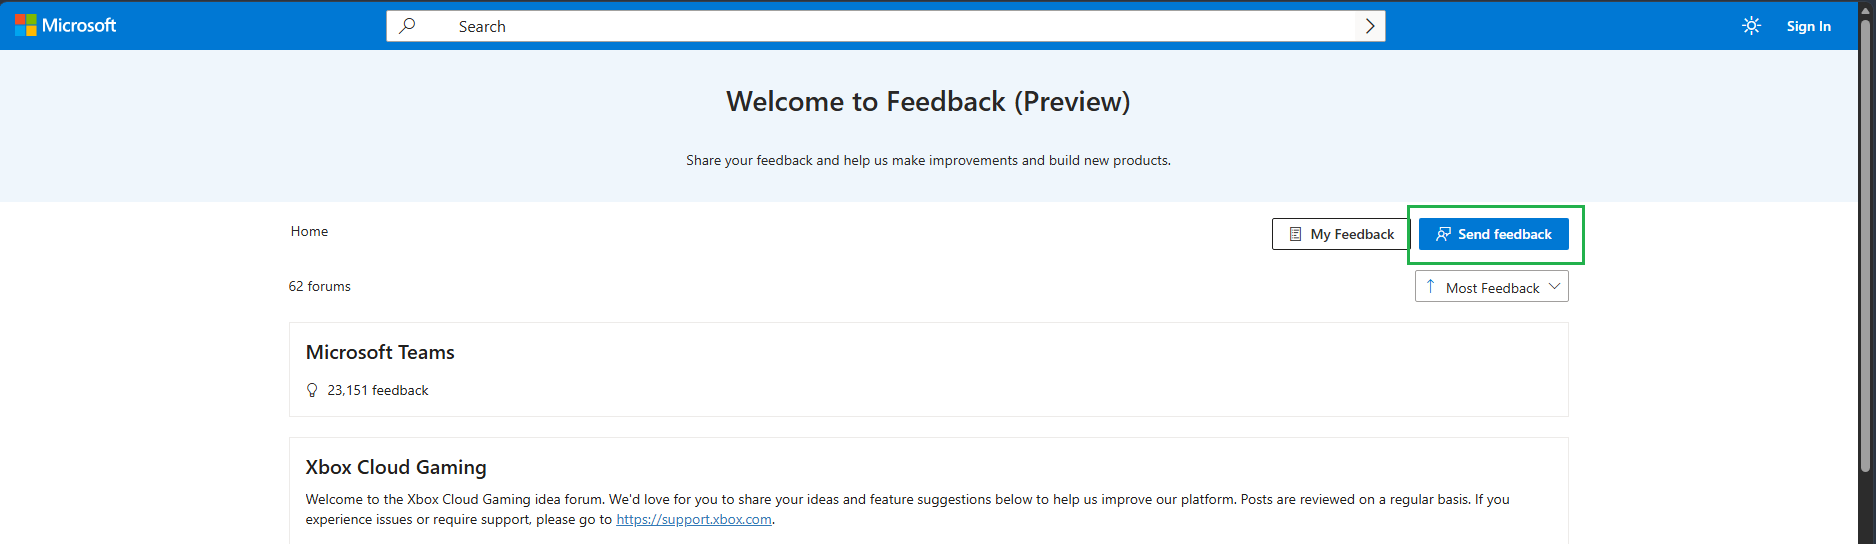Viewport: 1876px width, 544px height.
Task: Open My Feedback
Action: point(1341,234)
